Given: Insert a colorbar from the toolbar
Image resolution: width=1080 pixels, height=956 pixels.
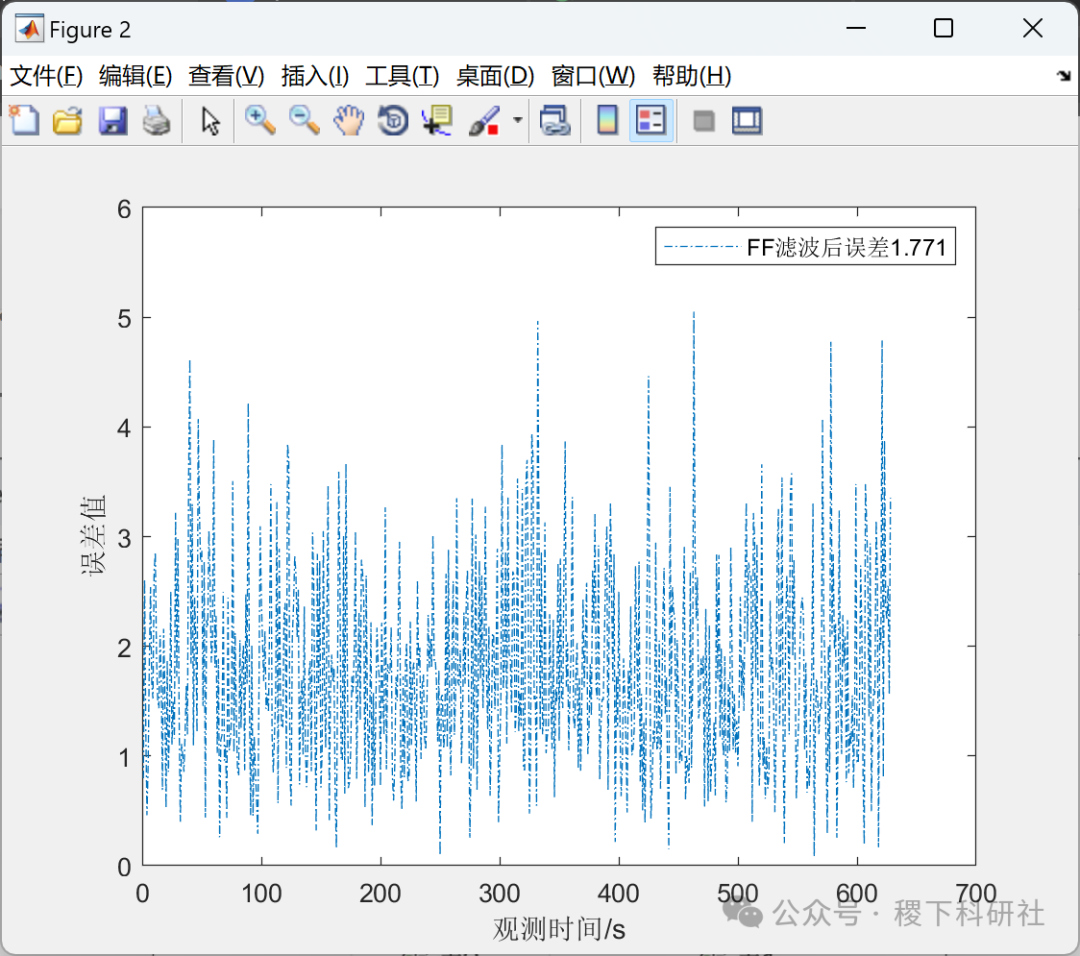Looking at the screenshot, I should 607,121.
